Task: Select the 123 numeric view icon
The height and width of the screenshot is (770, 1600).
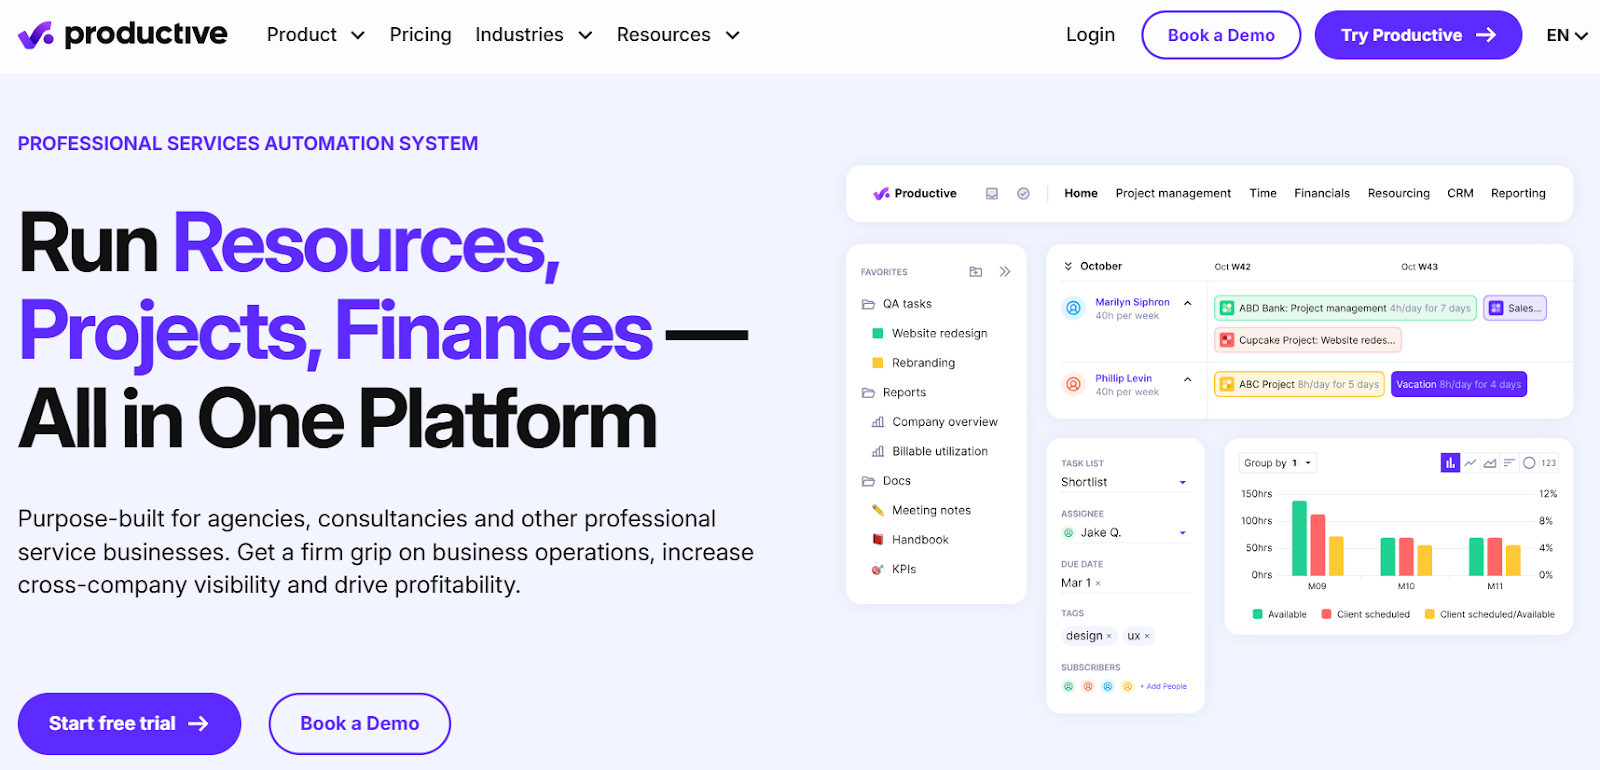Action: 1549,463
